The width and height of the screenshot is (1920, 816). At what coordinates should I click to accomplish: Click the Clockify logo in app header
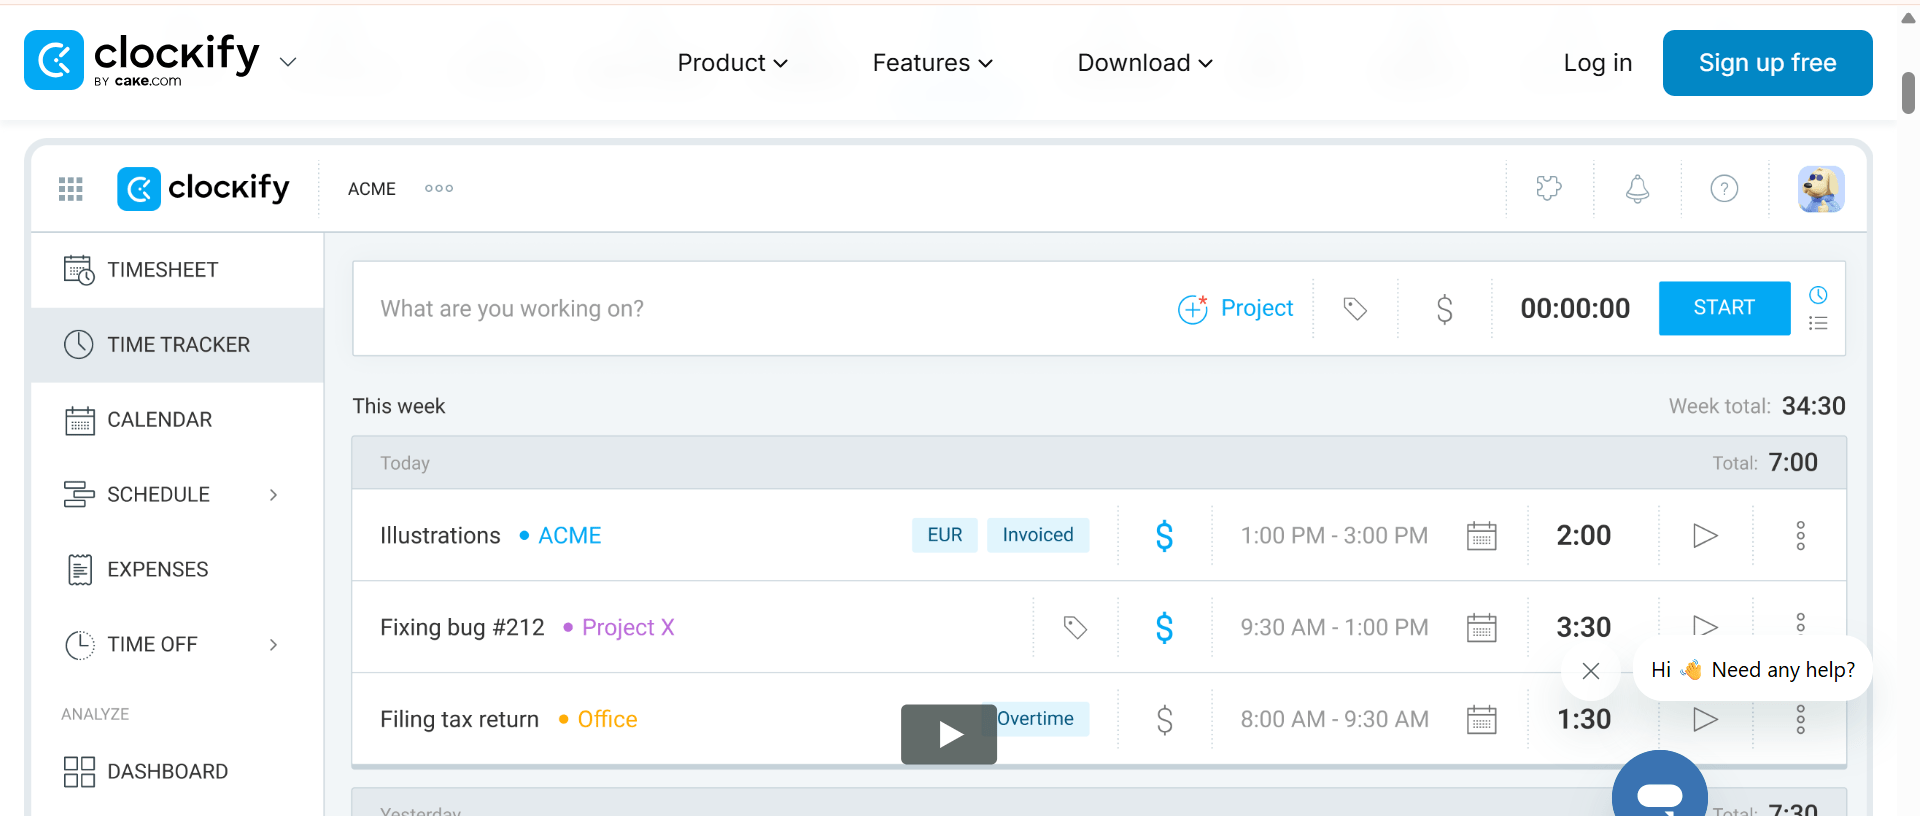click(x=203, y=188)
